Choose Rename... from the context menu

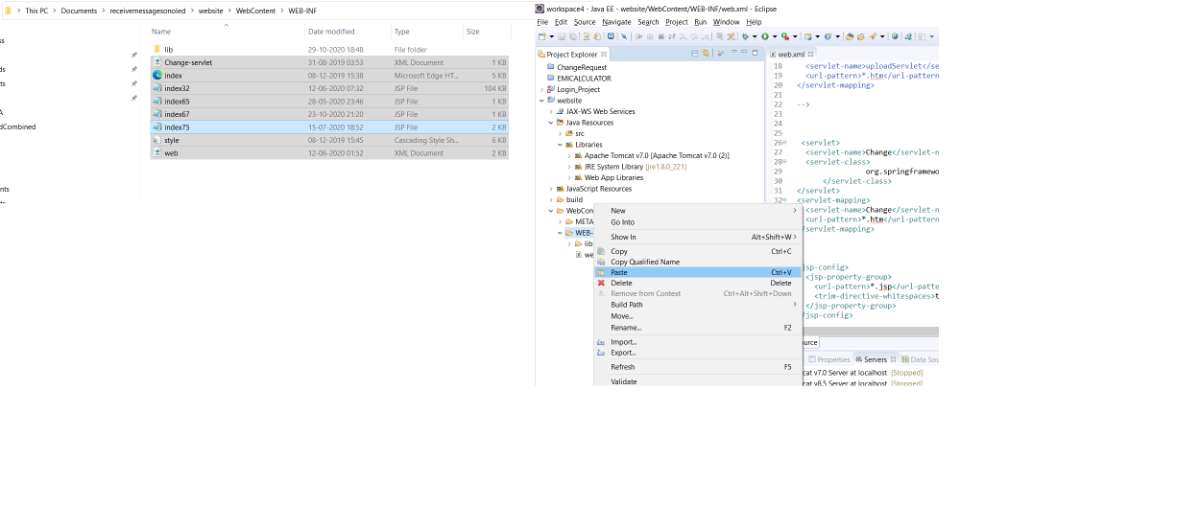(698, 327)
